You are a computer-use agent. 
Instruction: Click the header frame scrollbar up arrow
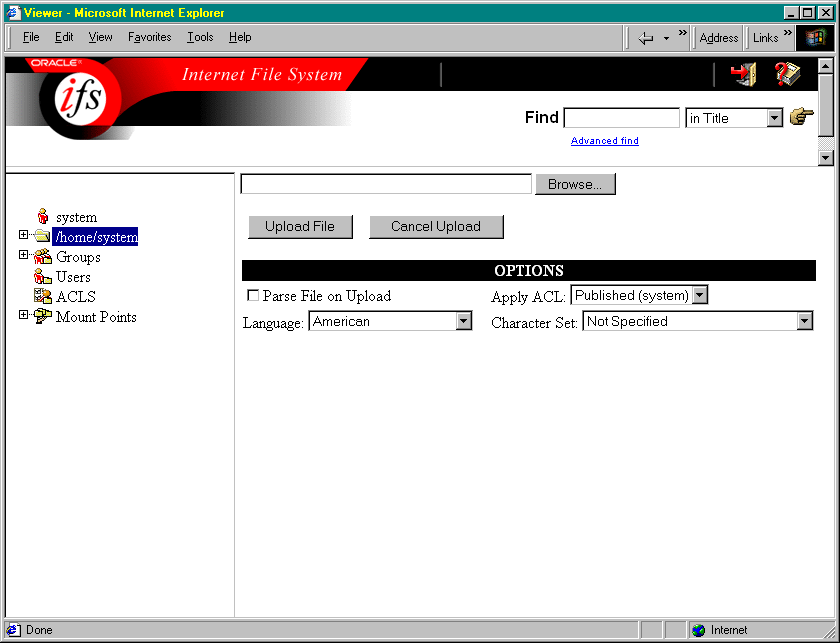tap(826, 65)
